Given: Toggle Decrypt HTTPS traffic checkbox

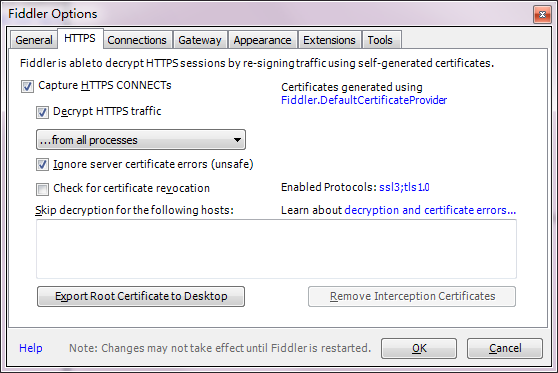Looking at the screenshot, I should [42, 112].
